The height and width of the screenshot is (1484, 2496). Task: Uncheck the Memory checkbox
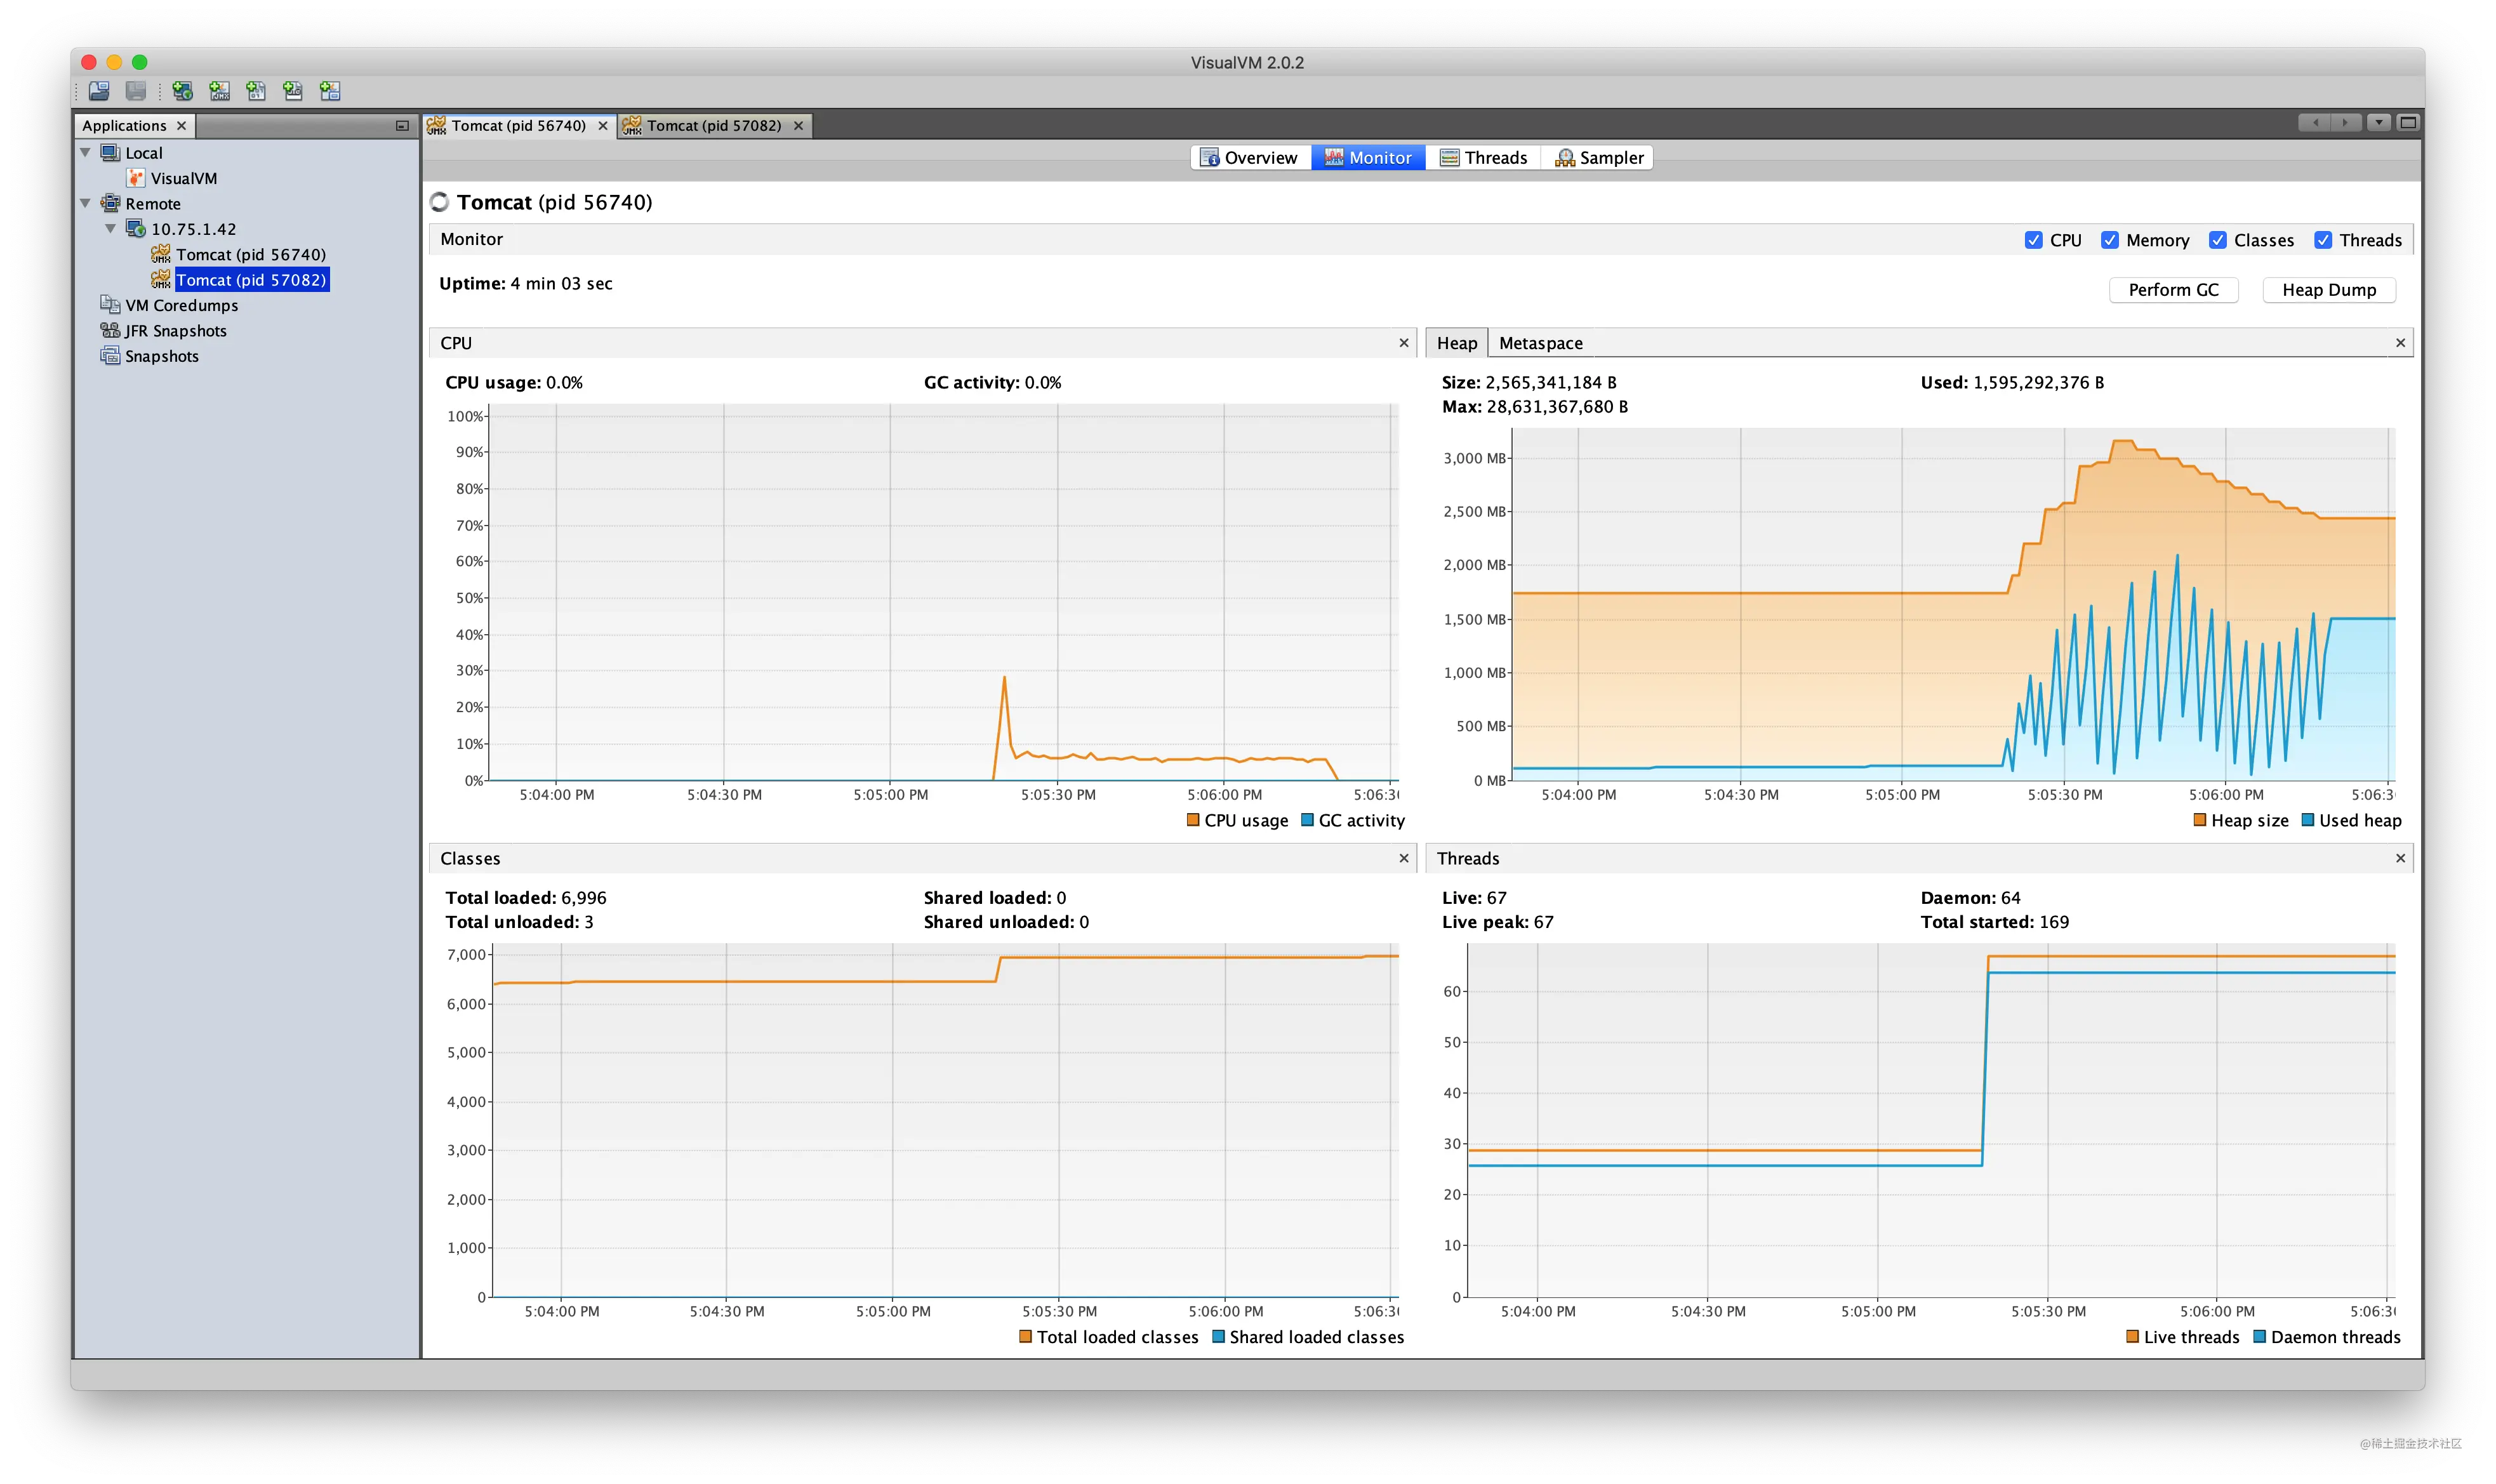point(2110,240)
